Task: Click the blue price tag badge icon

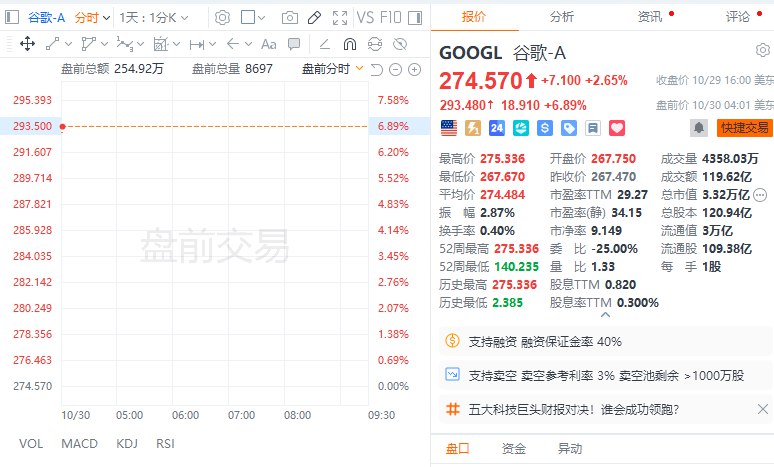Action: 569,128
